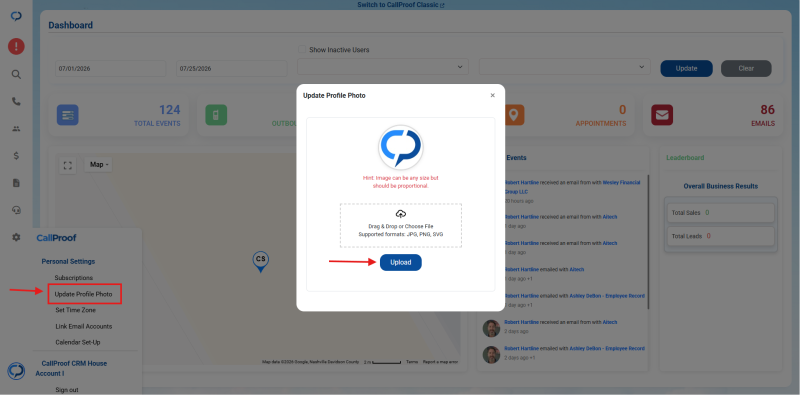Open the dollar sign sales icon

16,156
